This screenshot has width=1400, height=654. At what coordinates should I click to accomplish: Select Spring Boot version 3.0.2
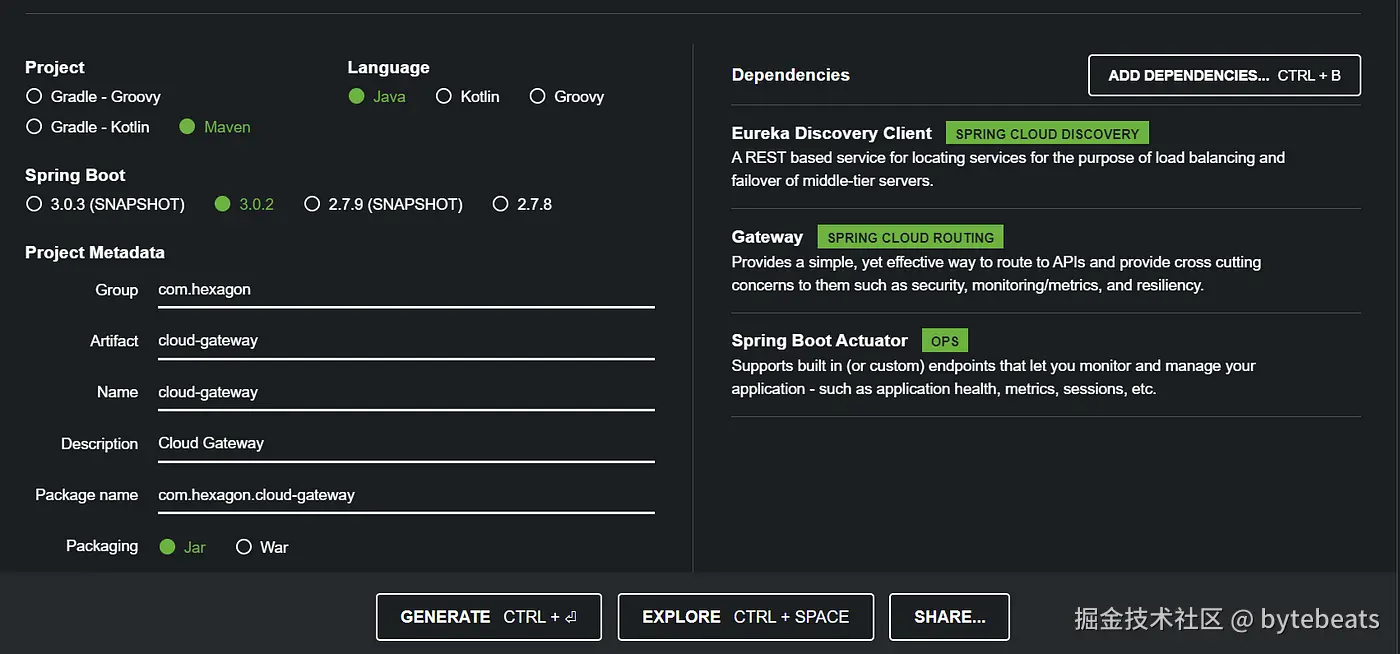223,204
